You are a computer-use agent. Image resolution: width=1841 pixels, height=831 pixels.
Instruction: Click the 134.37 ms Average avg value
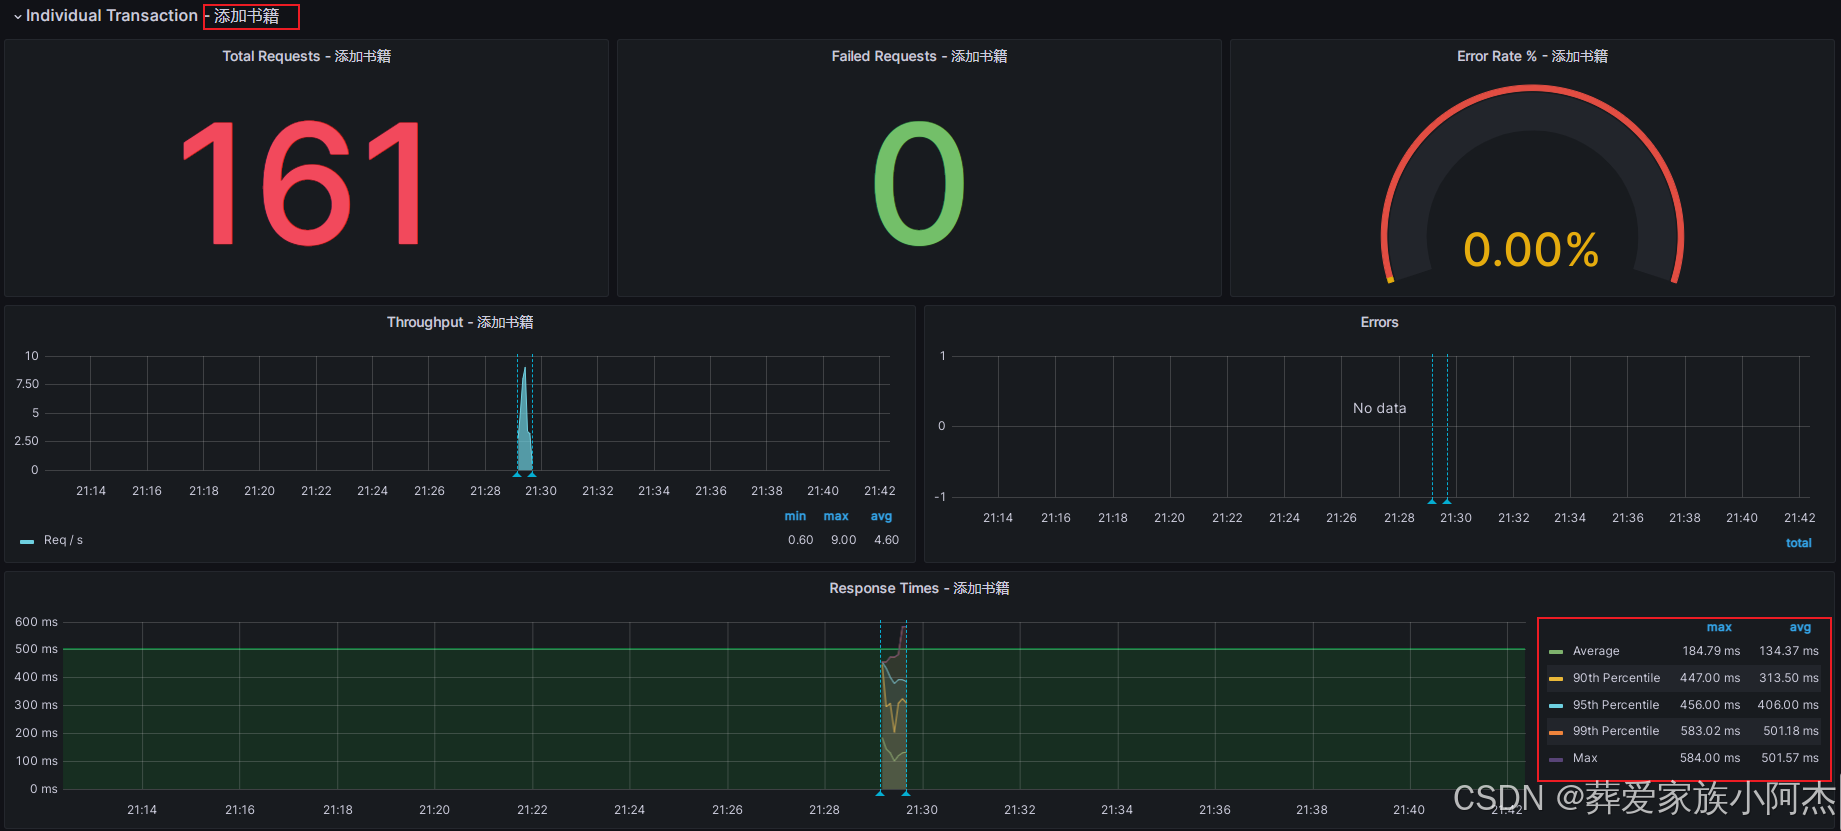tap(1789, 651)
